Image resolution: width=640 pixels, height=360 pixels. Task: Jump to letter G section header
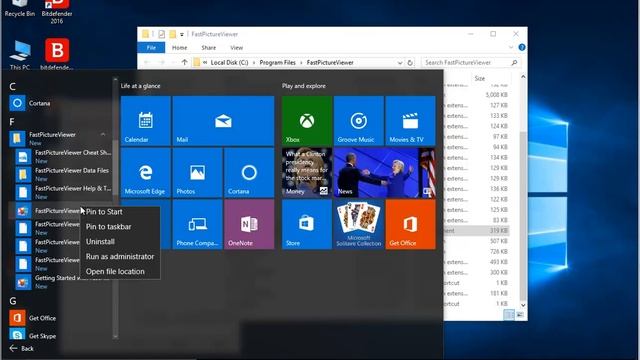13,301
